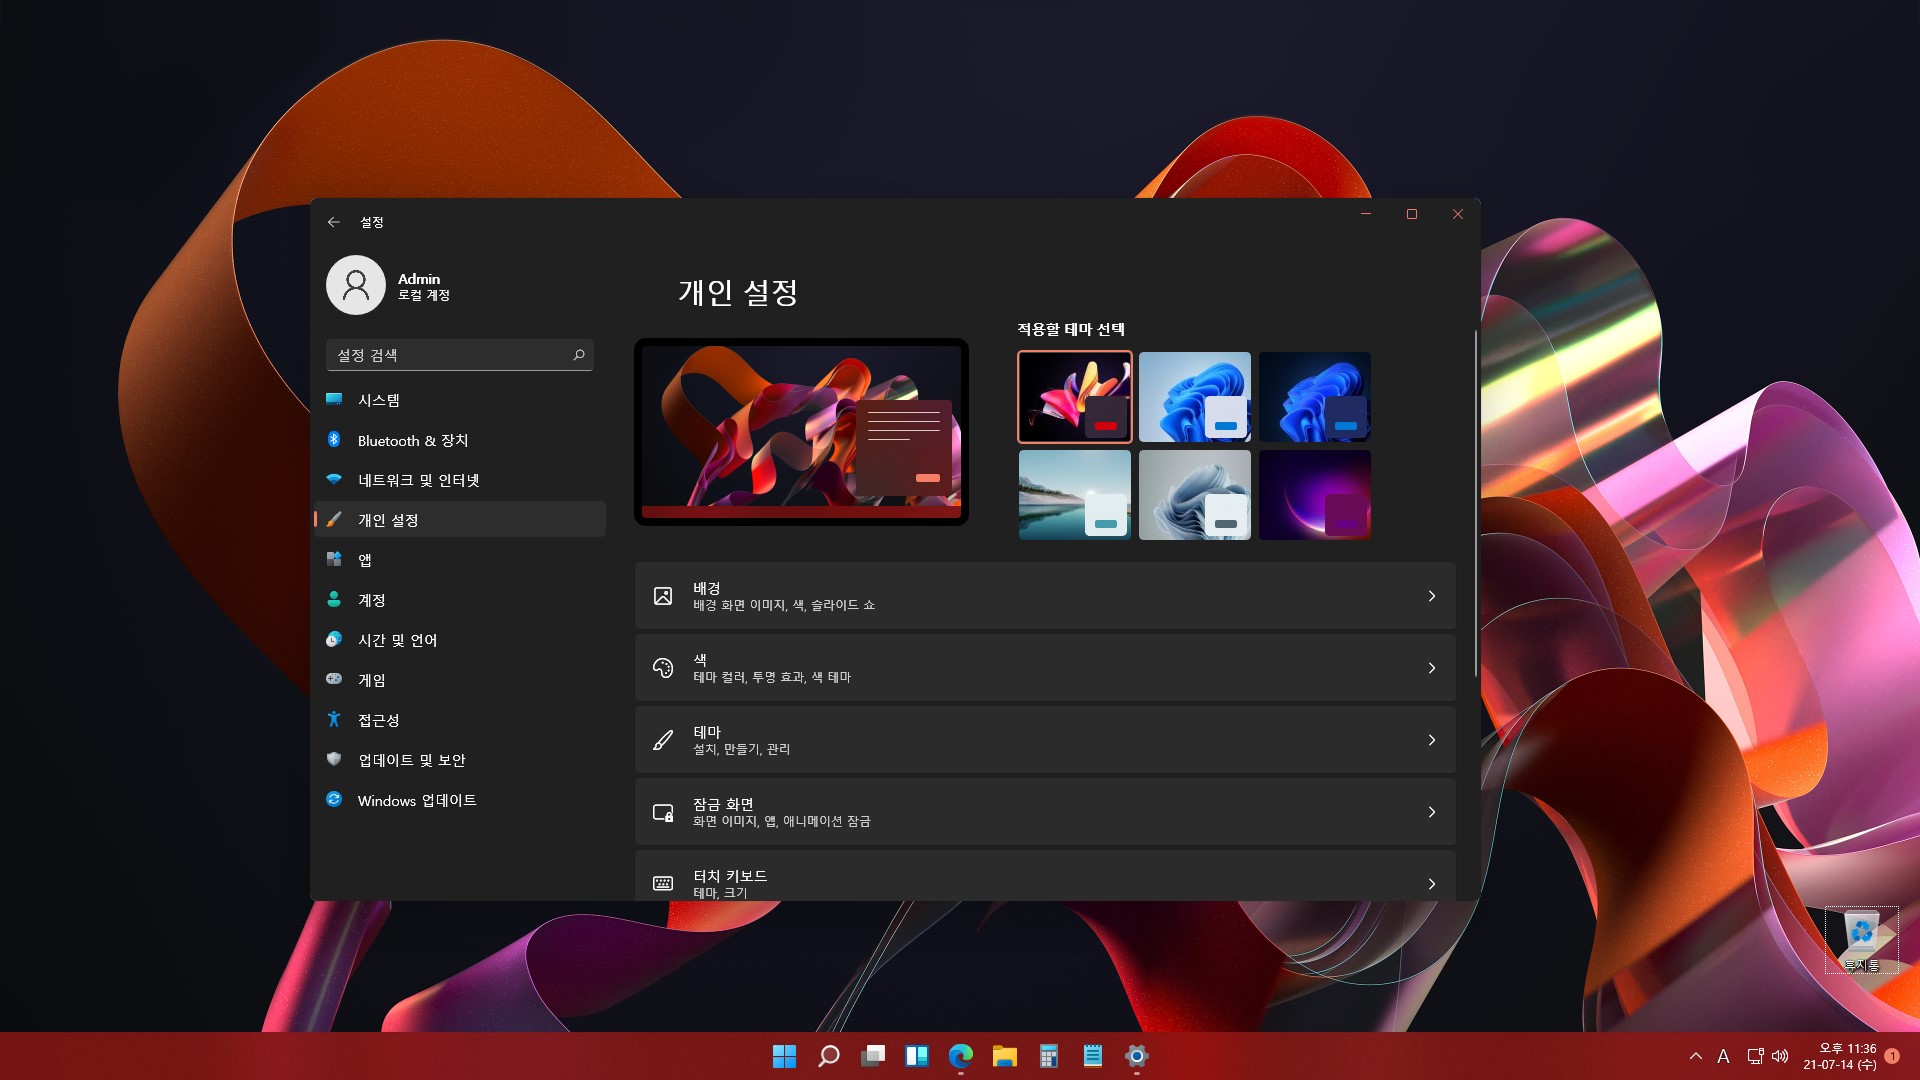Open 접근성 settings category
Screen dimensions: 1920x1080
[460, 719]
